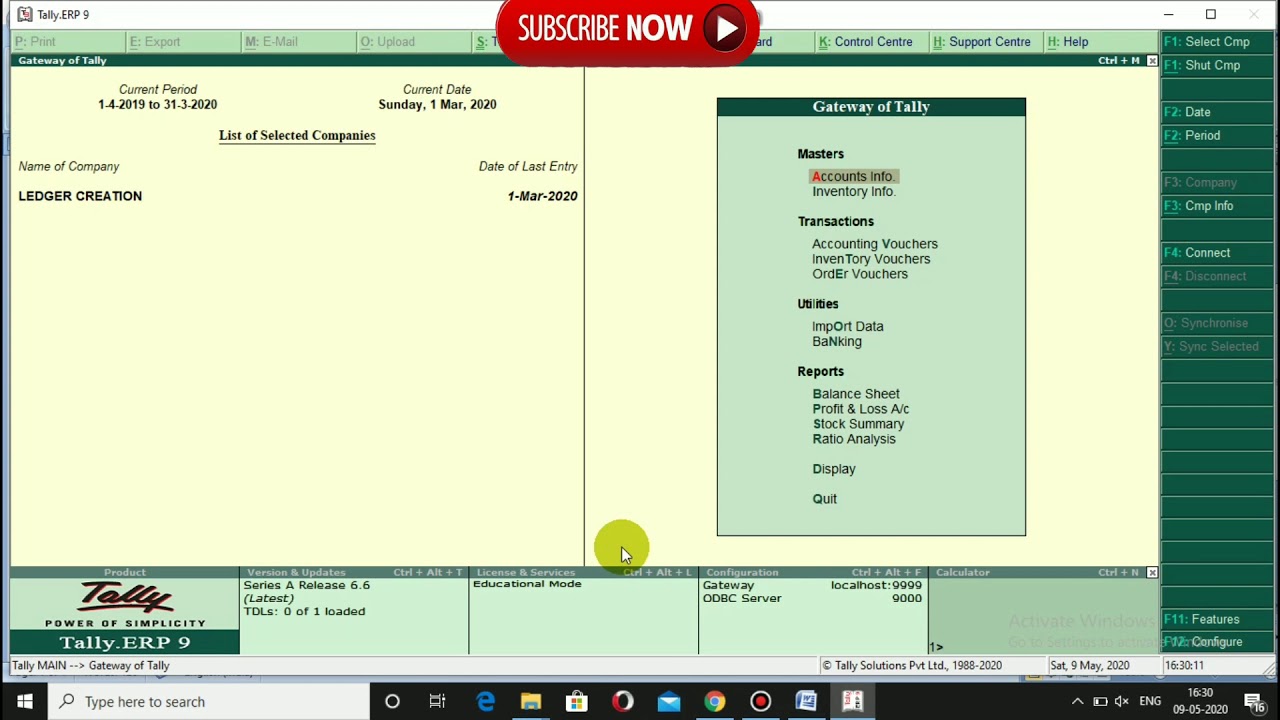Open the Opera browser taskbar icon
The height and width of the screenshot is (720, 1280).
tap(623, 702)
